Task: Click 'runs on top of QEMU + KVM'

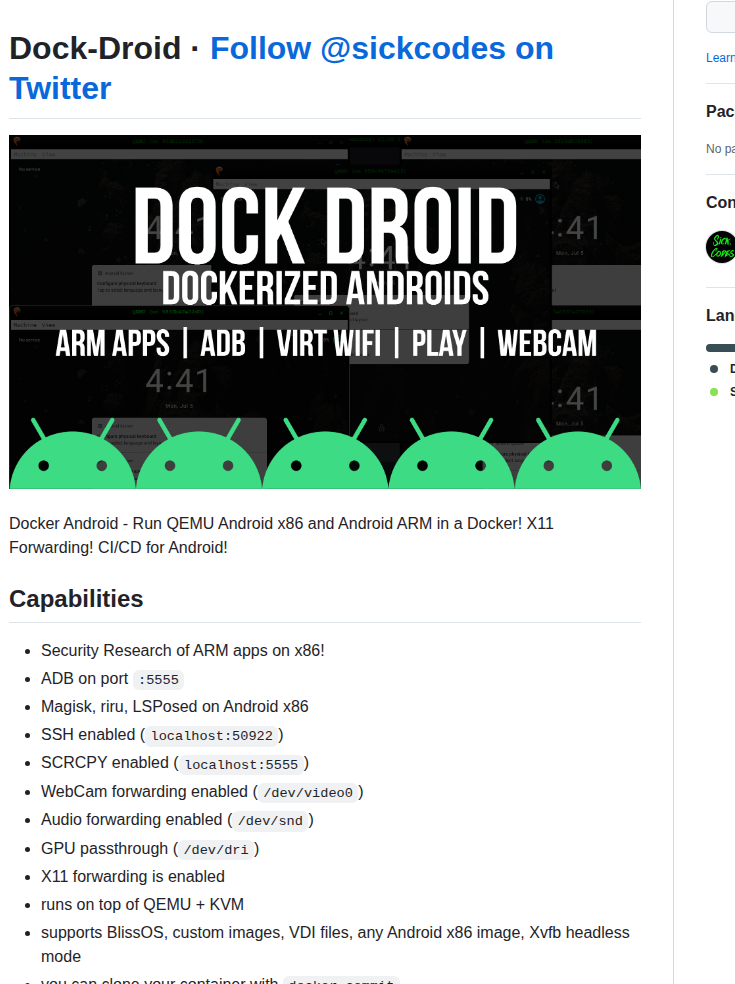Action: [142, 905]
